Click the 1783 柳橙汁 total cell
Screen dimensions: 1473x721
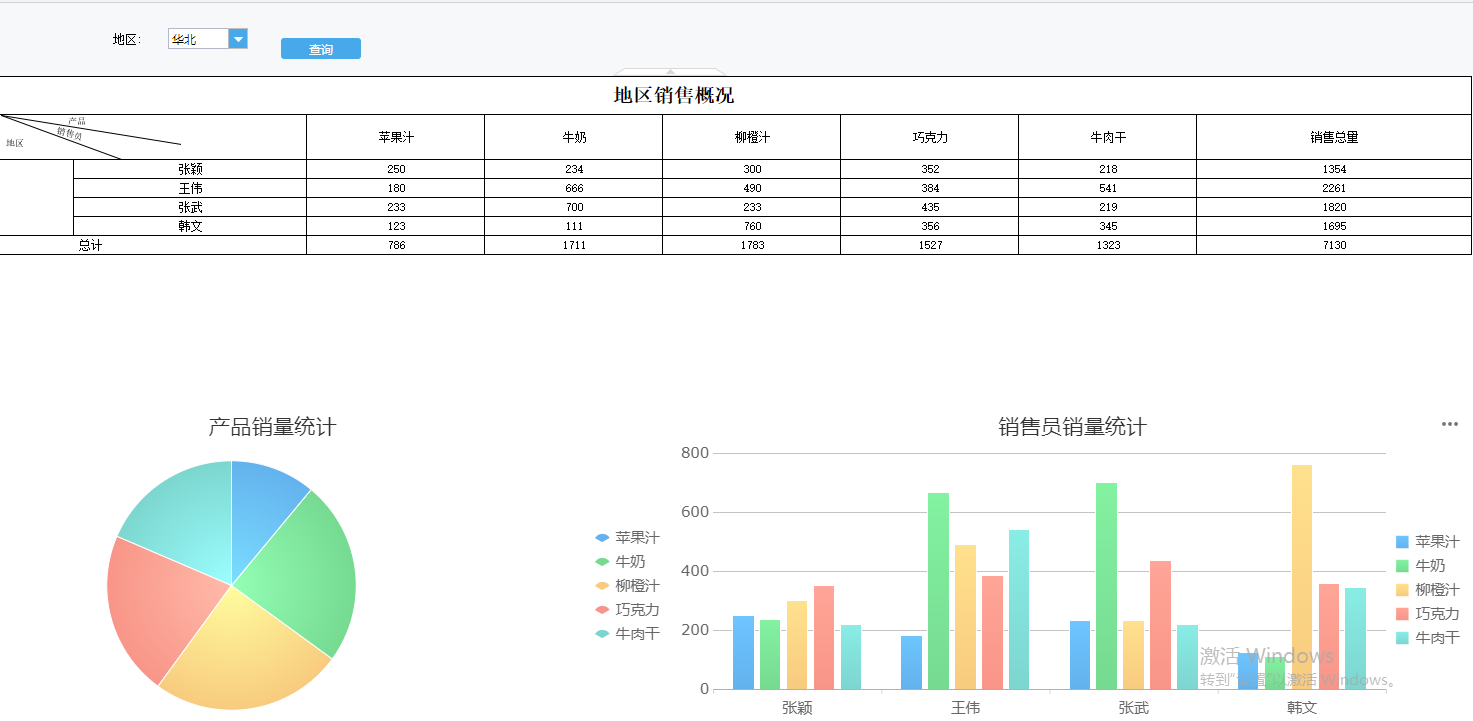[752, 245]
